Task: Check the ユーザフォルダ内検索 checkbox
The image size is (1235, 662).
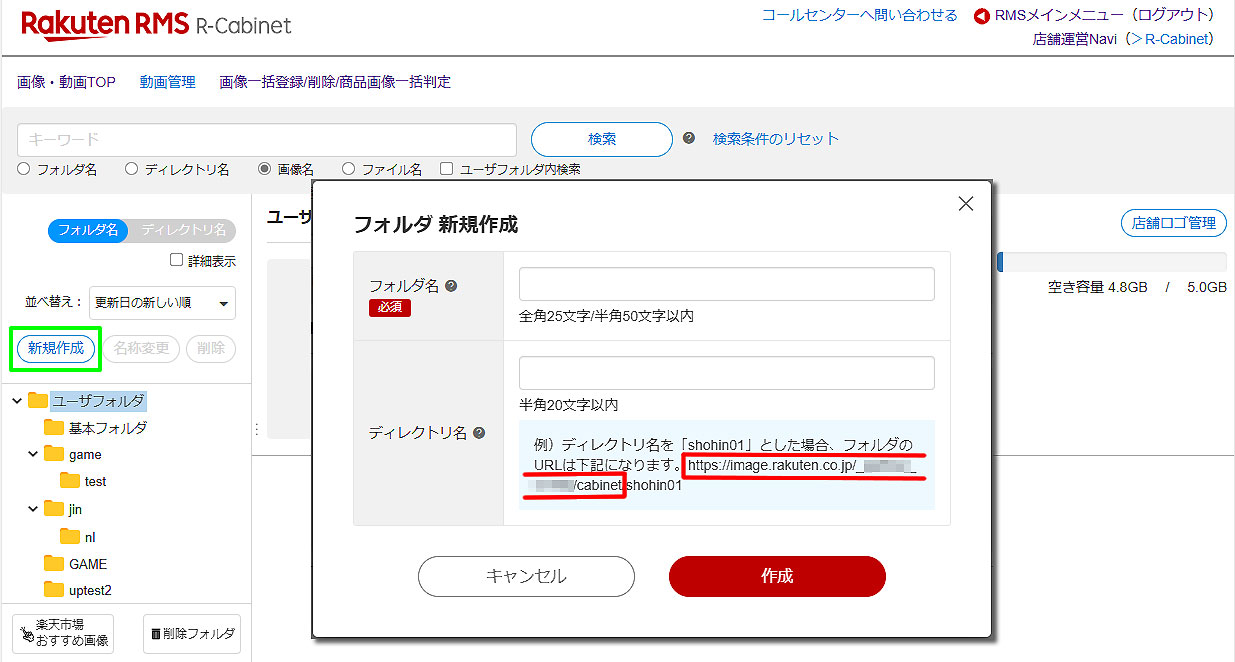Action: 447,169
